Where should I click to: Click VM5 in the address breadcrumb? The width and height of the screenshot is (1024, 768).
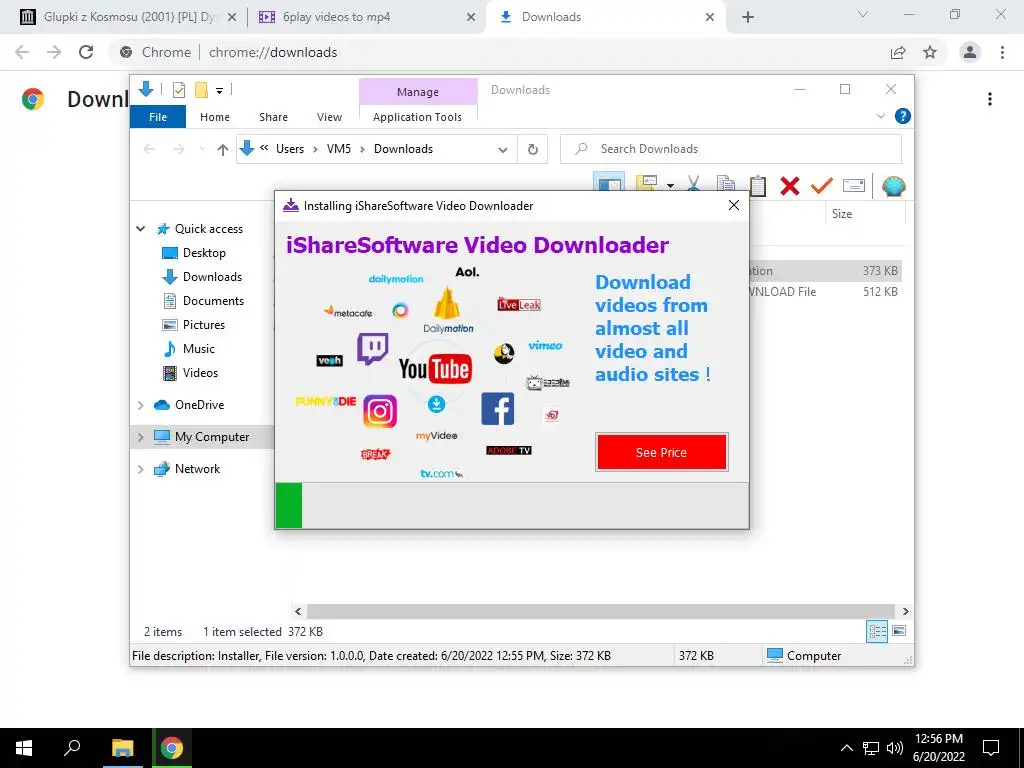339,149
